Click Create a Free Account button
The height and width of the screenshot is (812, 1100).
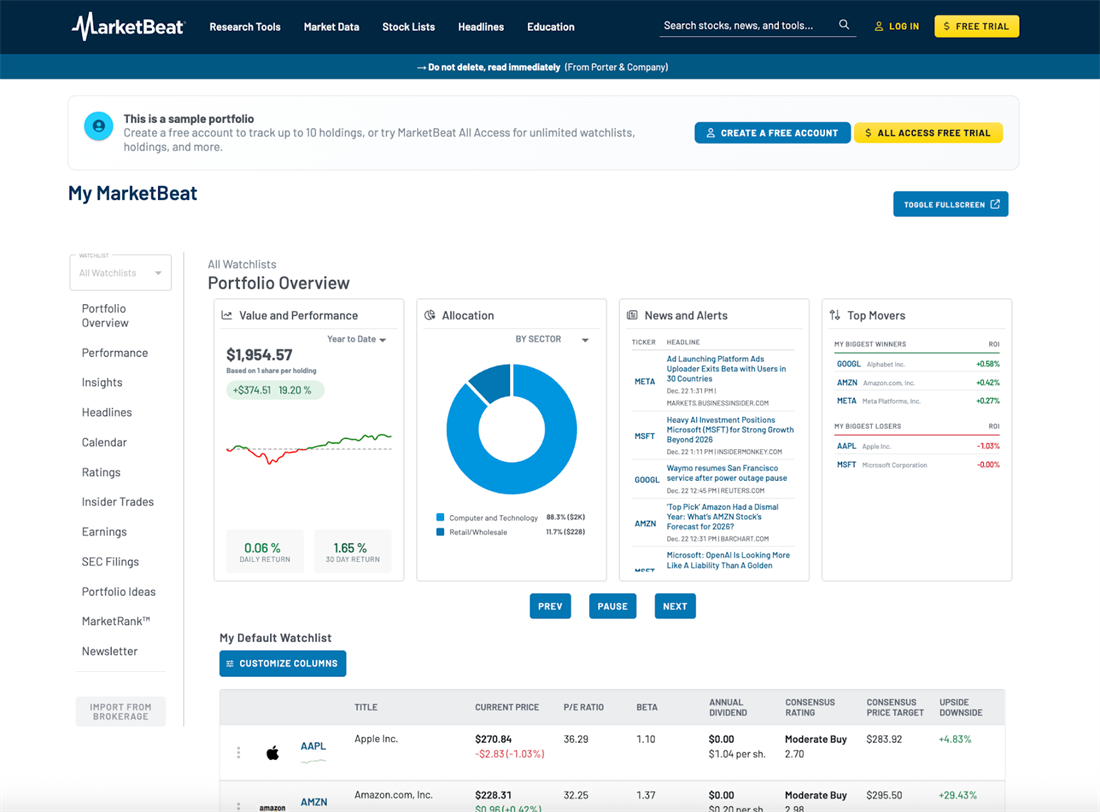click(x=772, y=133)
